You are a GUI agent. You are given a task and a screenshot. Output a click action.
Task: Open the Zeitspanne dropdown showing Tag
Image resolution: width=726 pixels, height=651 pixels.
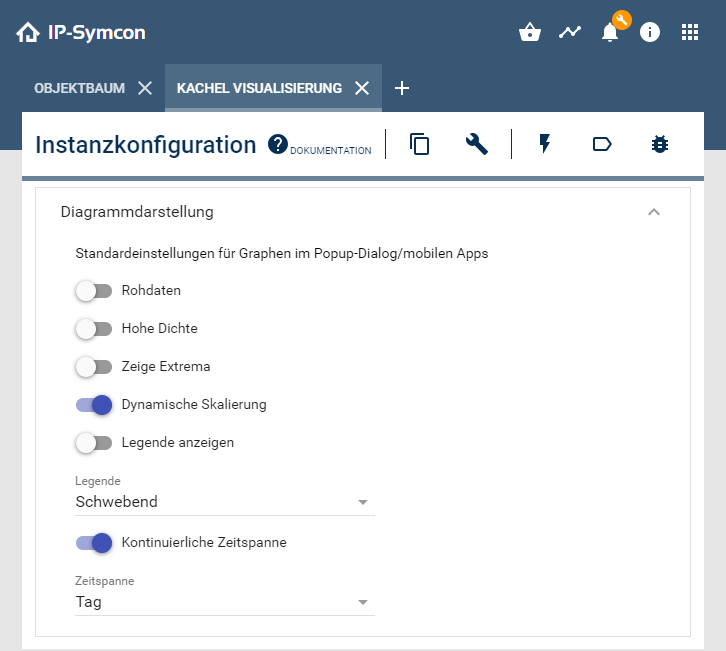[x=224, y=602]
